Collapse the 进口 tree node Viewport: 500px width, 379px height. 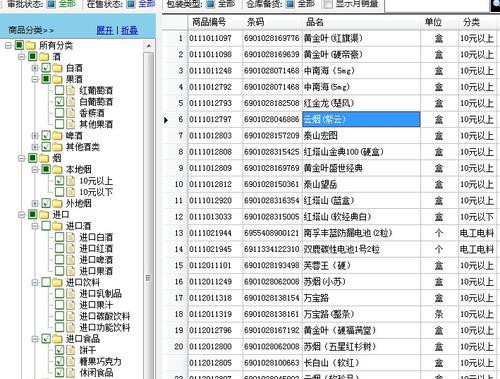click(22, 215)
